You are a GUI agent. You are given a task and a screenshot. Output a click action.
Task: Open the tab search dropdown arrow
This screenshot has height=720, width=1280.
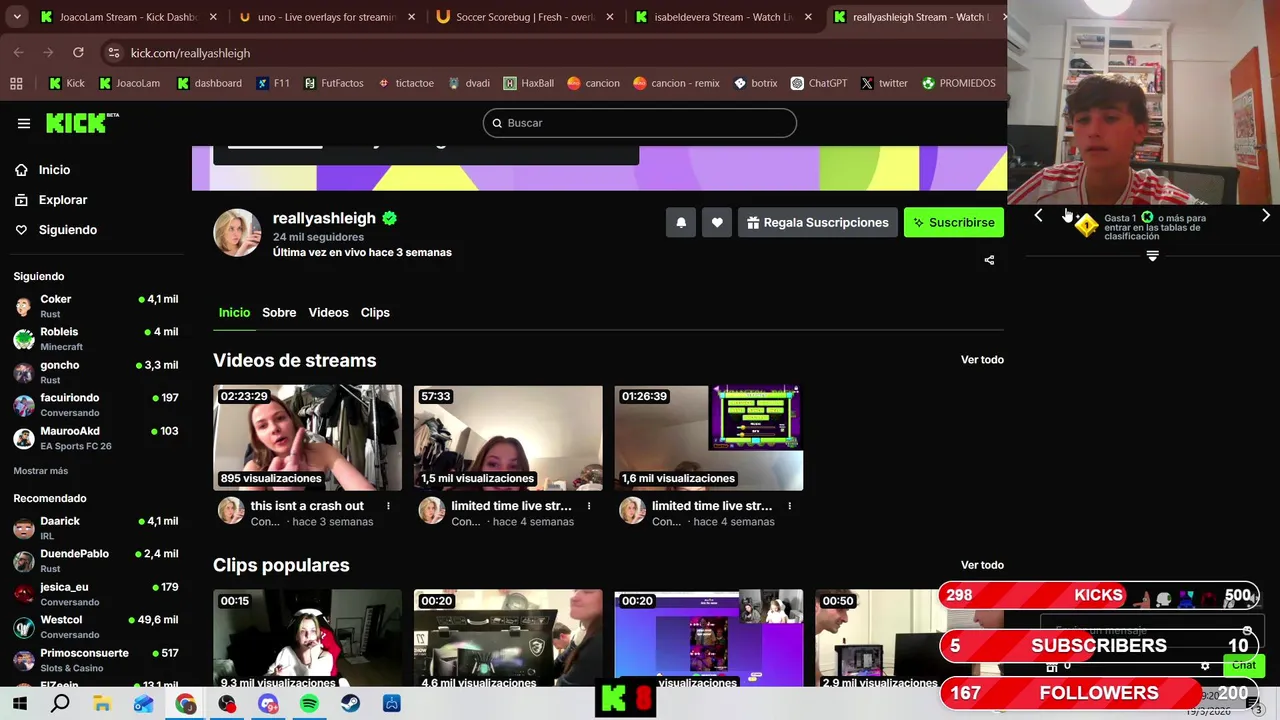[16, 17]
